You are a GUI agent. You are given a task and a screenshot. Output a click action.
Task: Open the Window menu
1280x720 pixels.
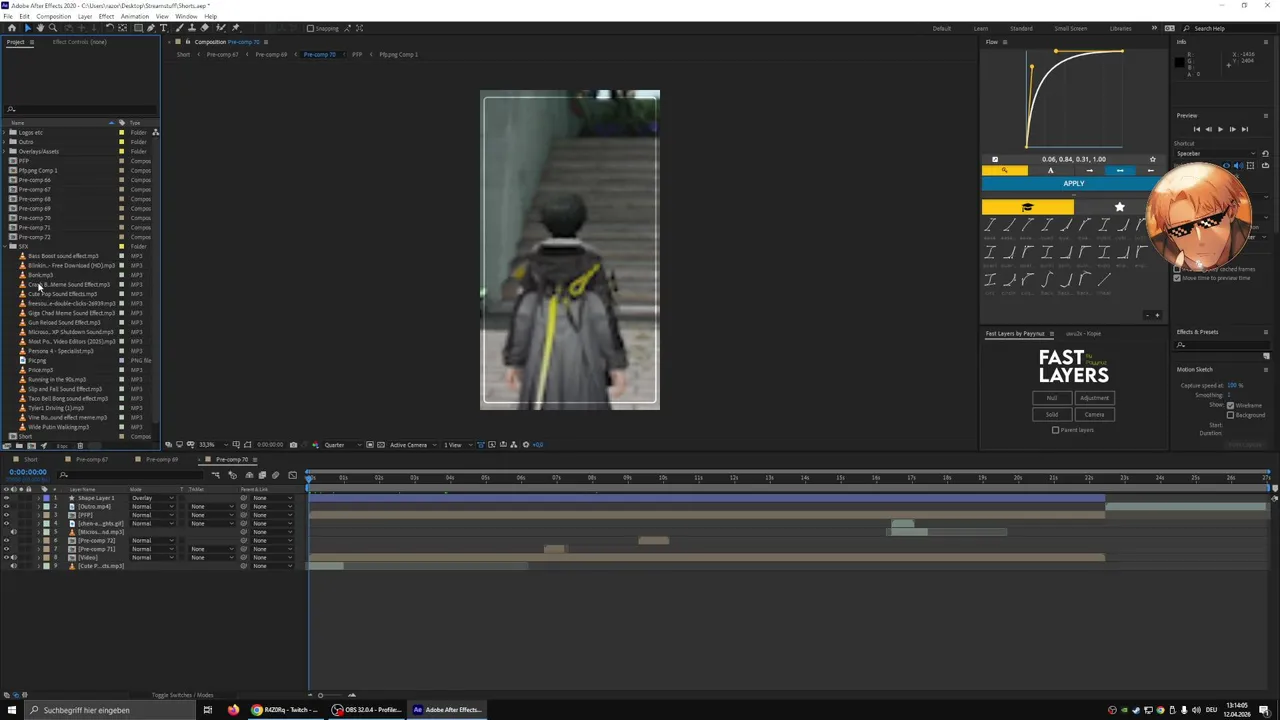point(186,16)
